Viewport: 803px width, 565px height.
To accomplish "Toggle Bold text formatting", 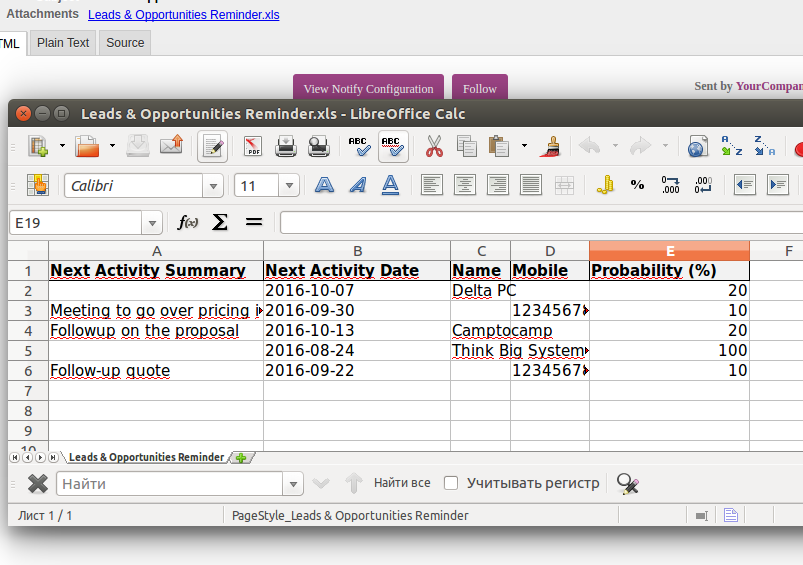I will pyautogui.click(x=324, y=184).
